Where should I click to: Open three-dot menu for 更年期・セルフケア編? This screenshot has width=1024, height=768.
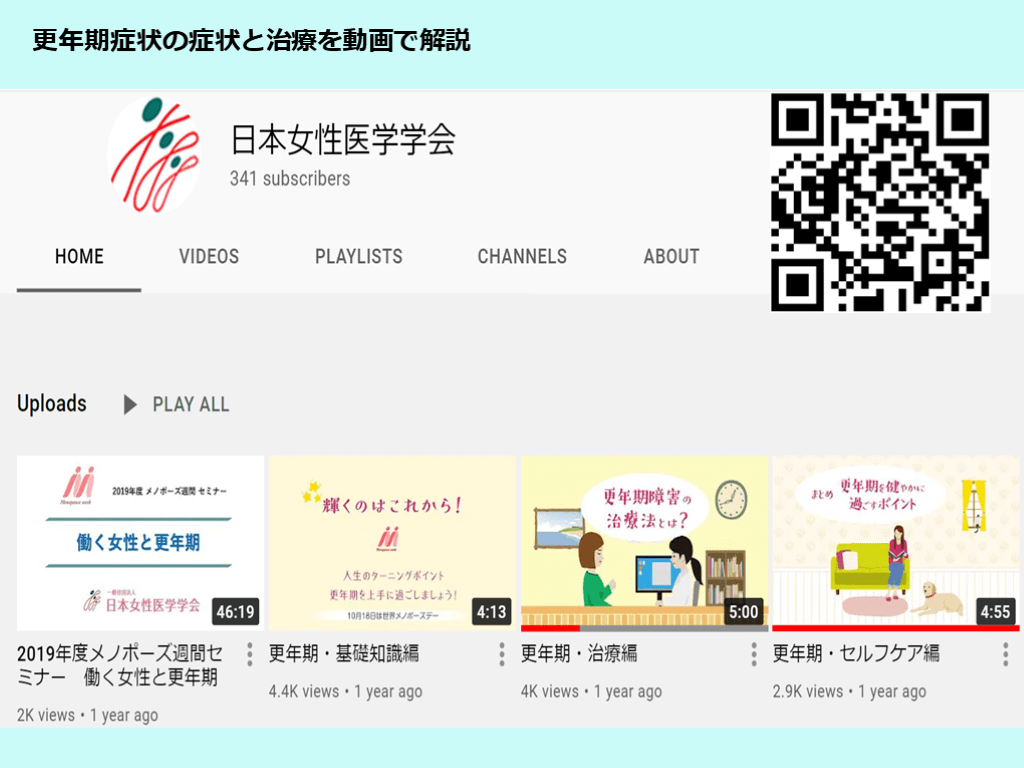(1005, 655)
